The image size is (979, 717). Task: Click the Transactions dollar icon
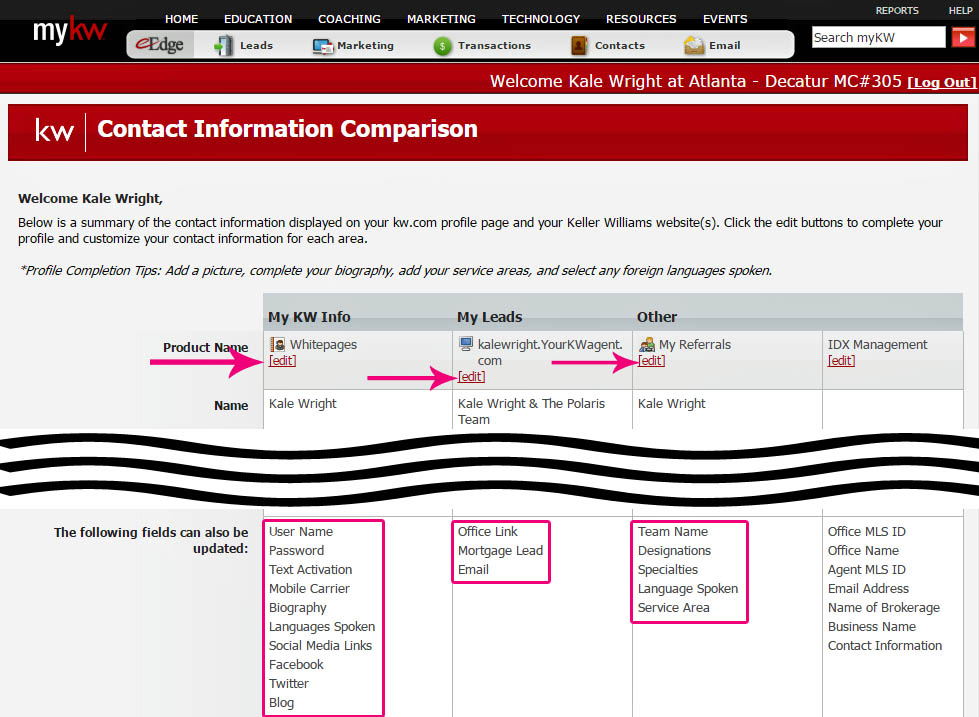[x=443, y=46]
